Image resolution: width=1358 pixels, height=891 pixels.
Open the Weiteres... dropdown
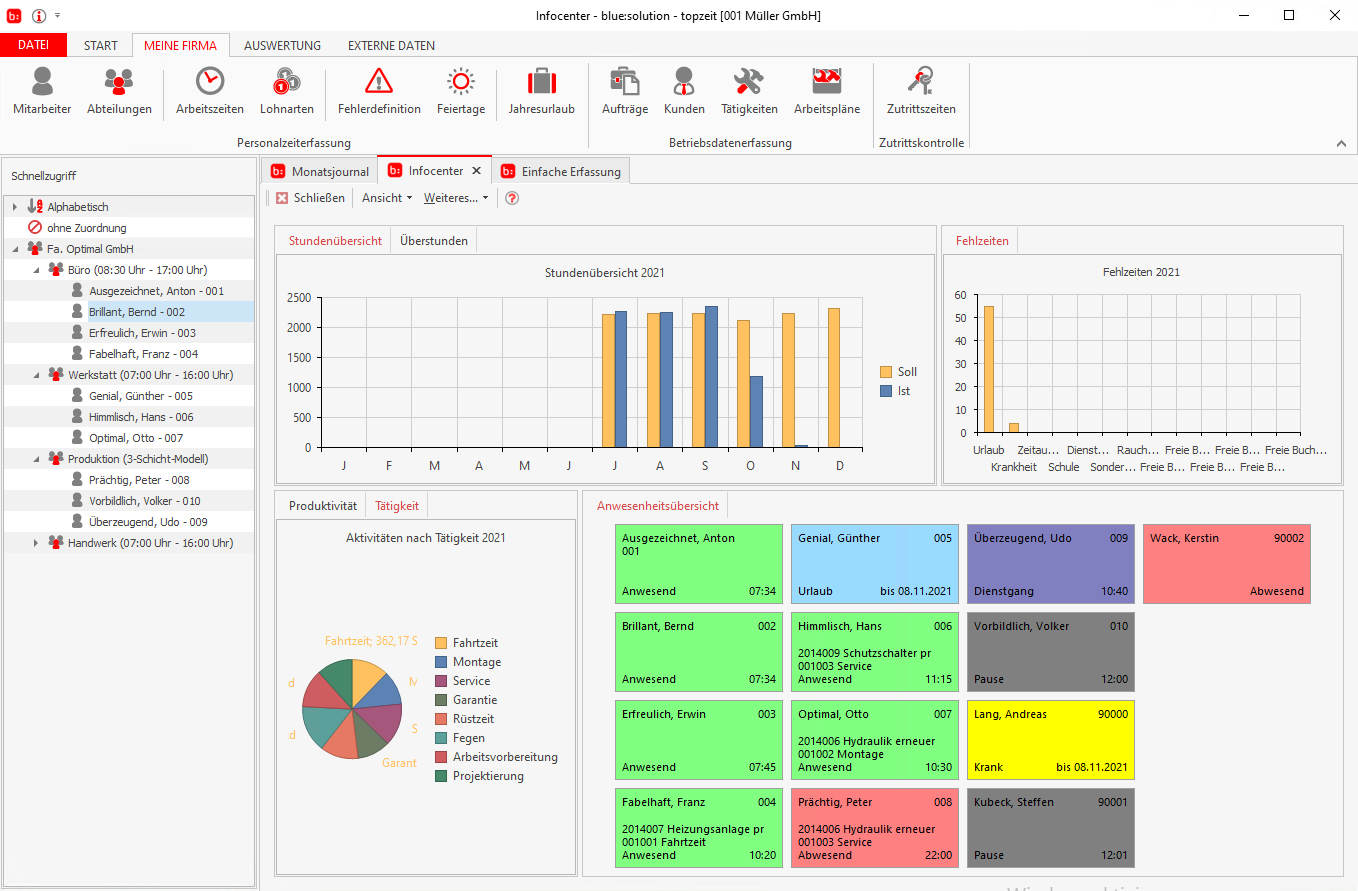[456, 198]
